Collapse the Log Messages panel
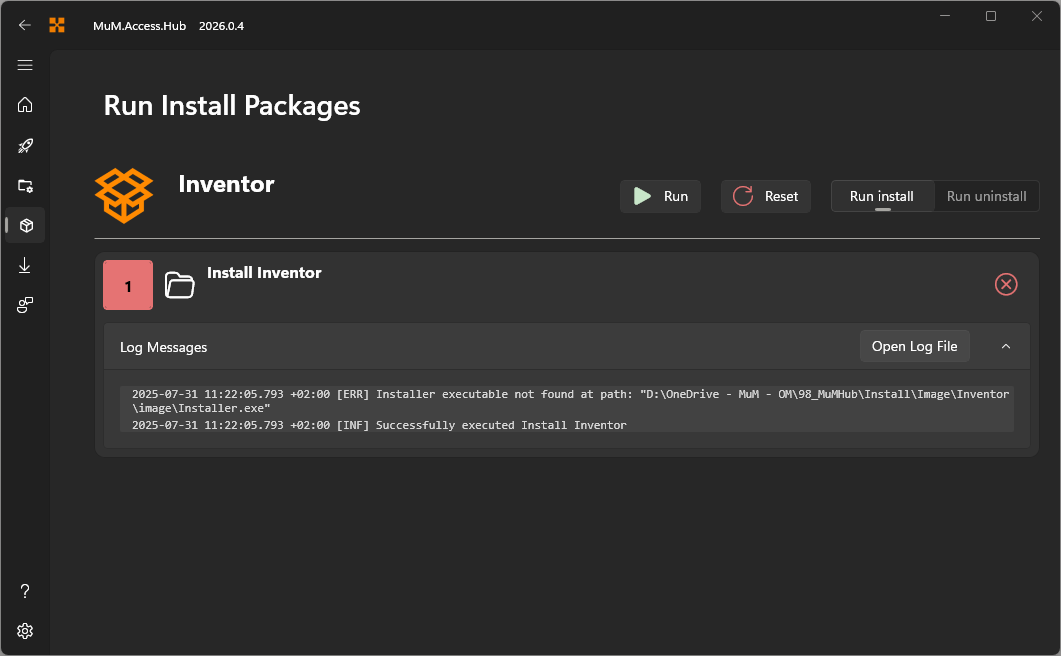Viewport: 1061px width, 656px height. point(1006,346)
